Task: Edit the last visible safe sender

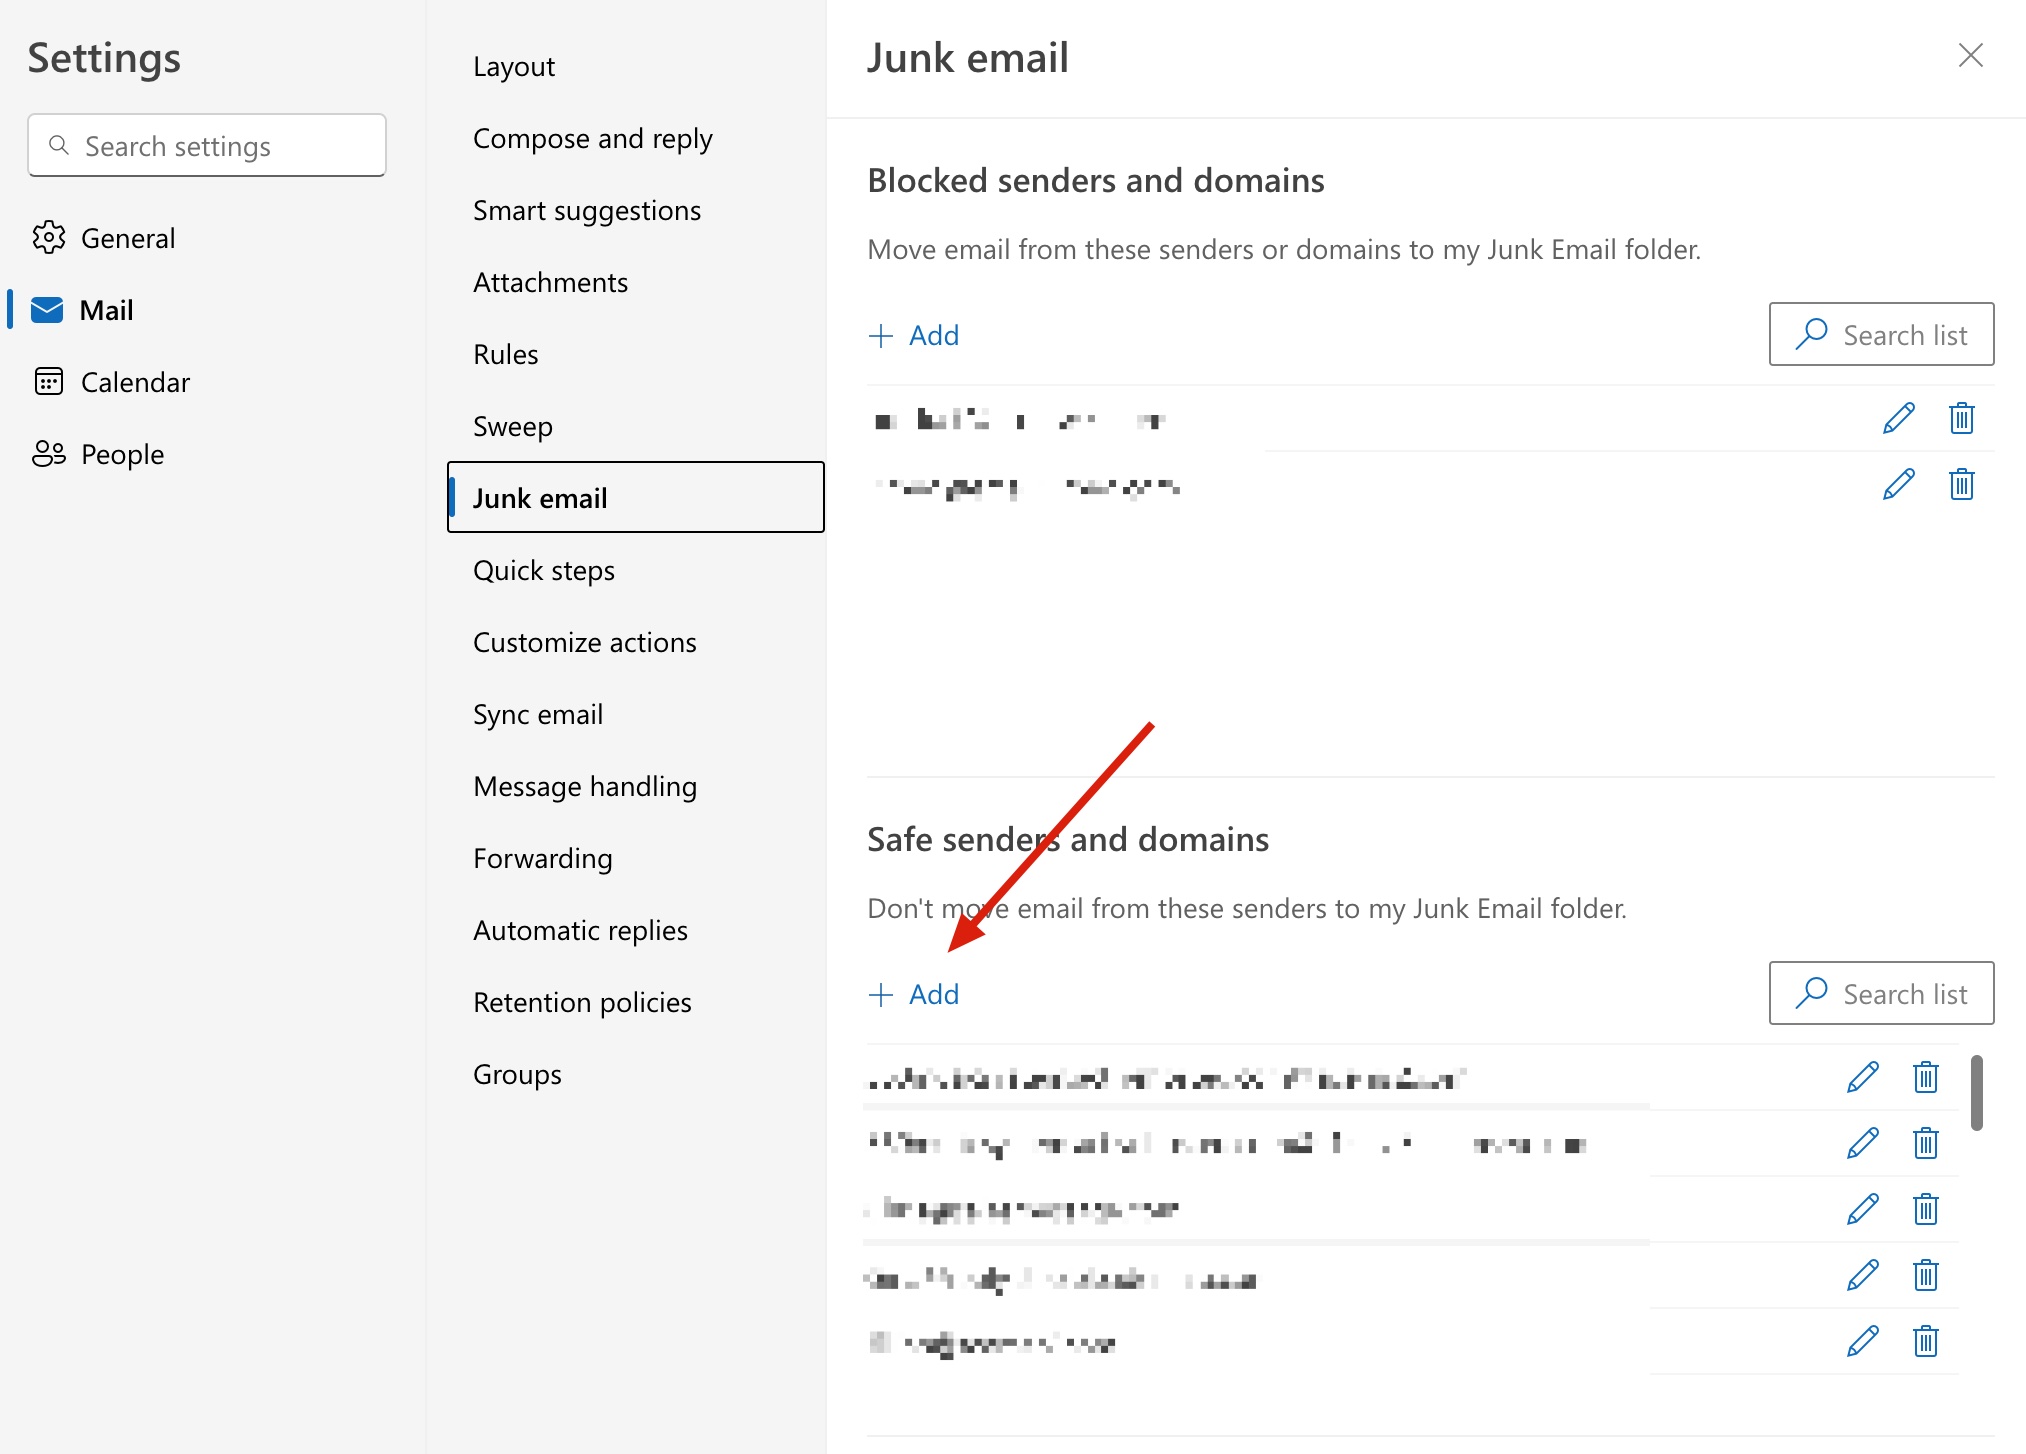Action: coord(1862,1341)
